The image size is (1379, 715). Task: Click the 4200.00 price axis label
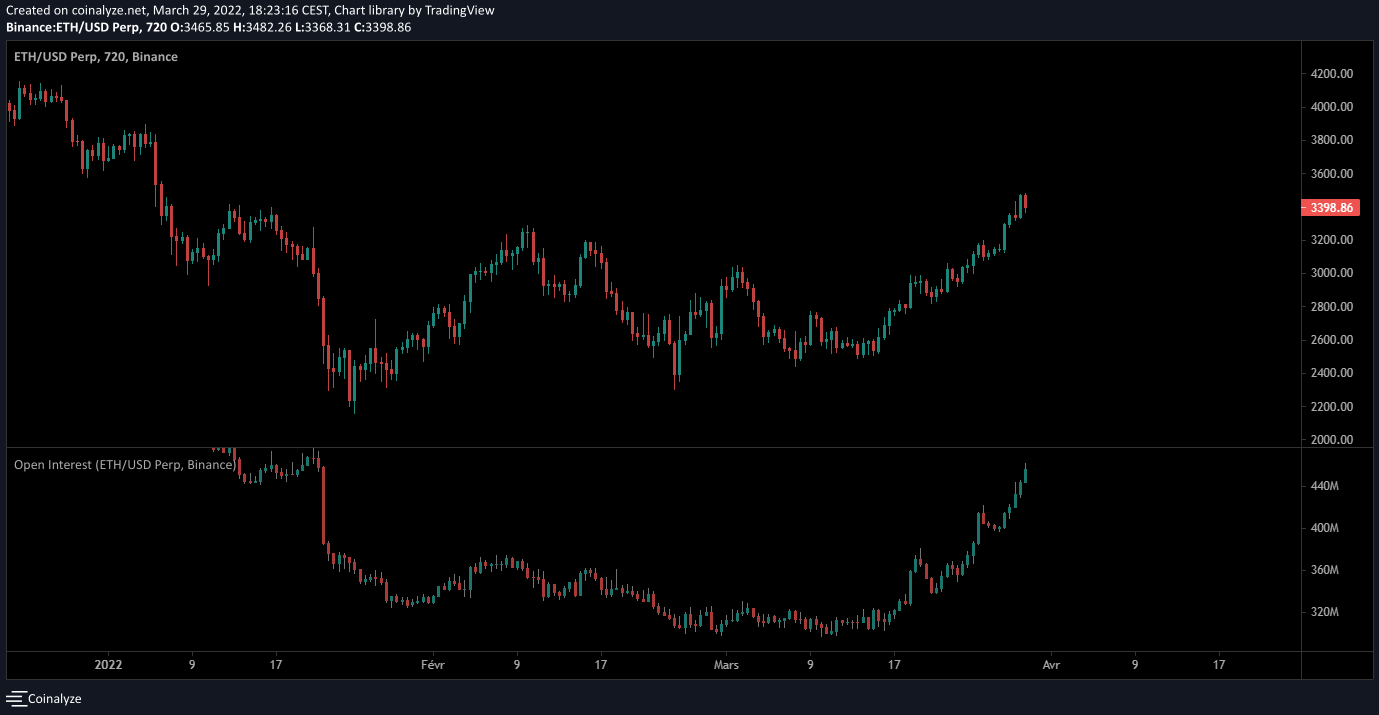pyautogui.click(x=1331, y=74)
